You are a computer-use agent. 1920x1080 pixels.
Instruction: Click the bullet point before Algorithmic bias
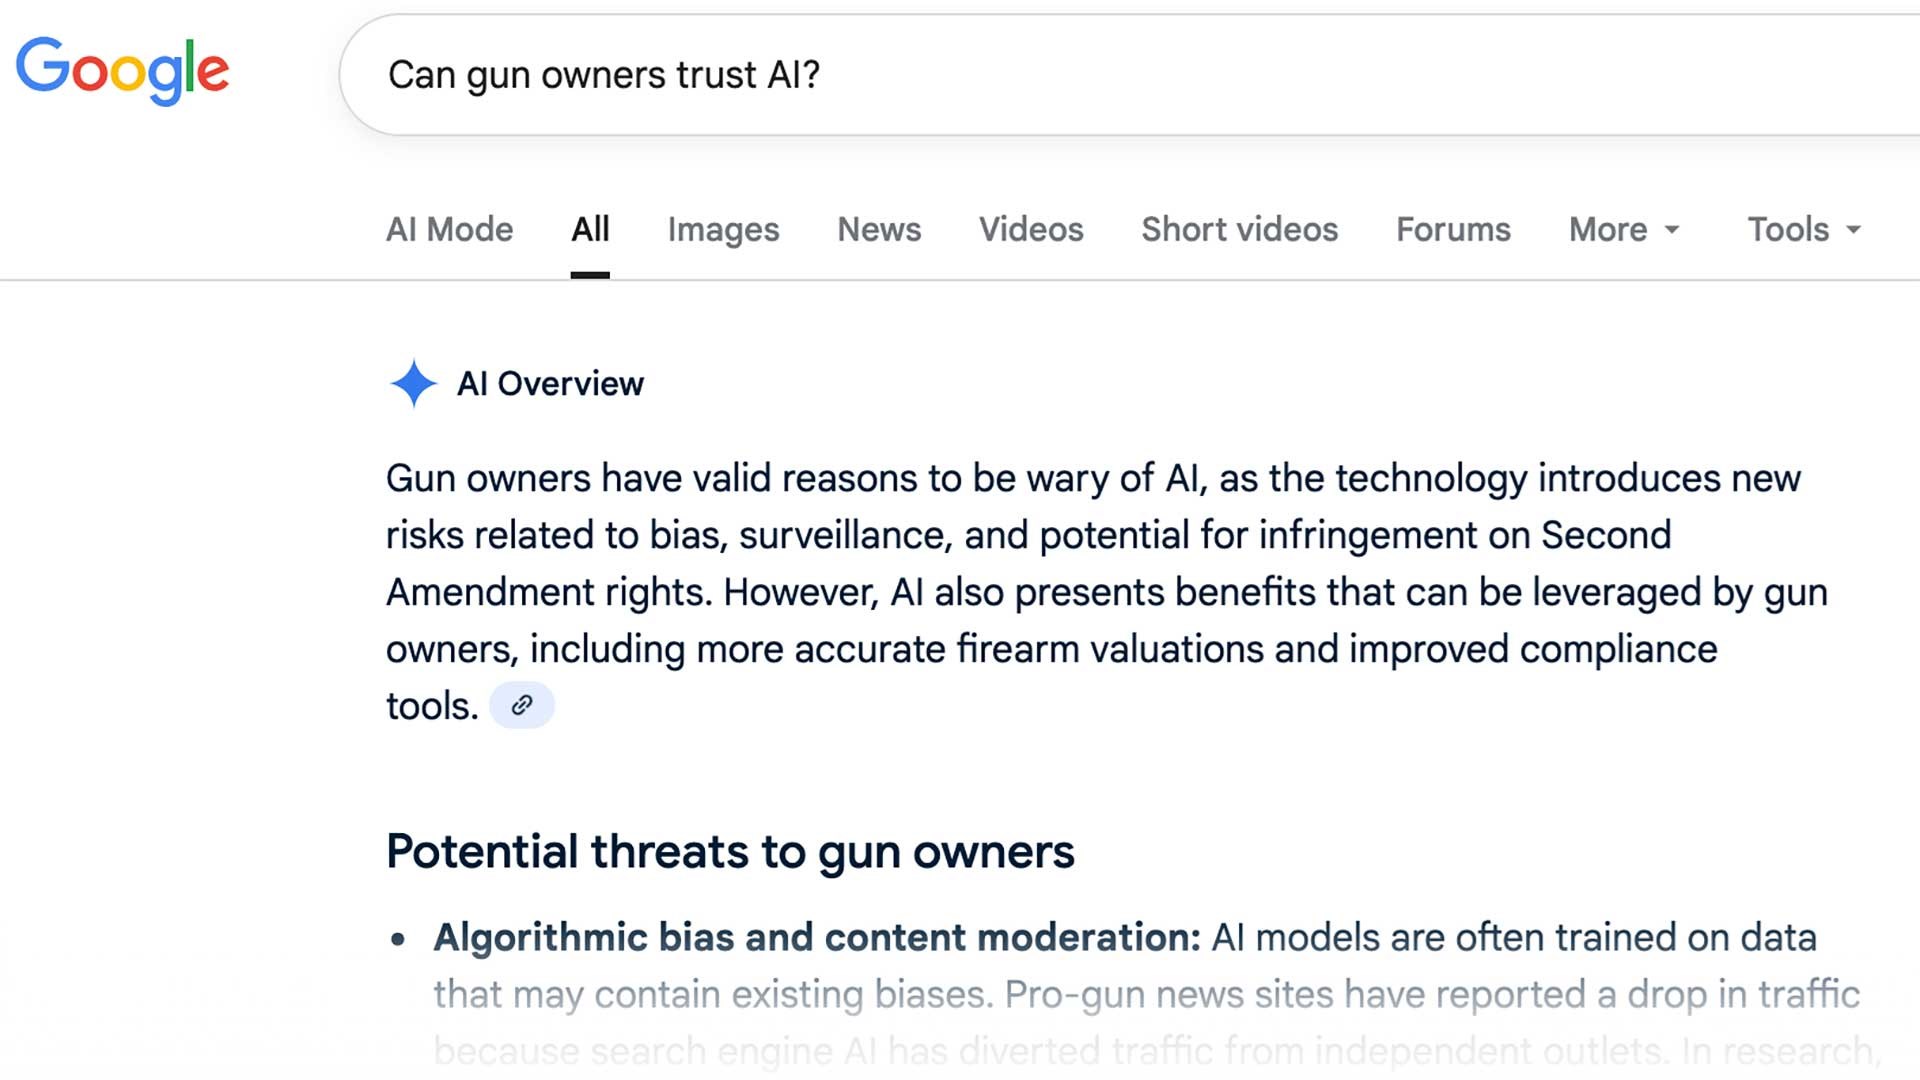399,939
